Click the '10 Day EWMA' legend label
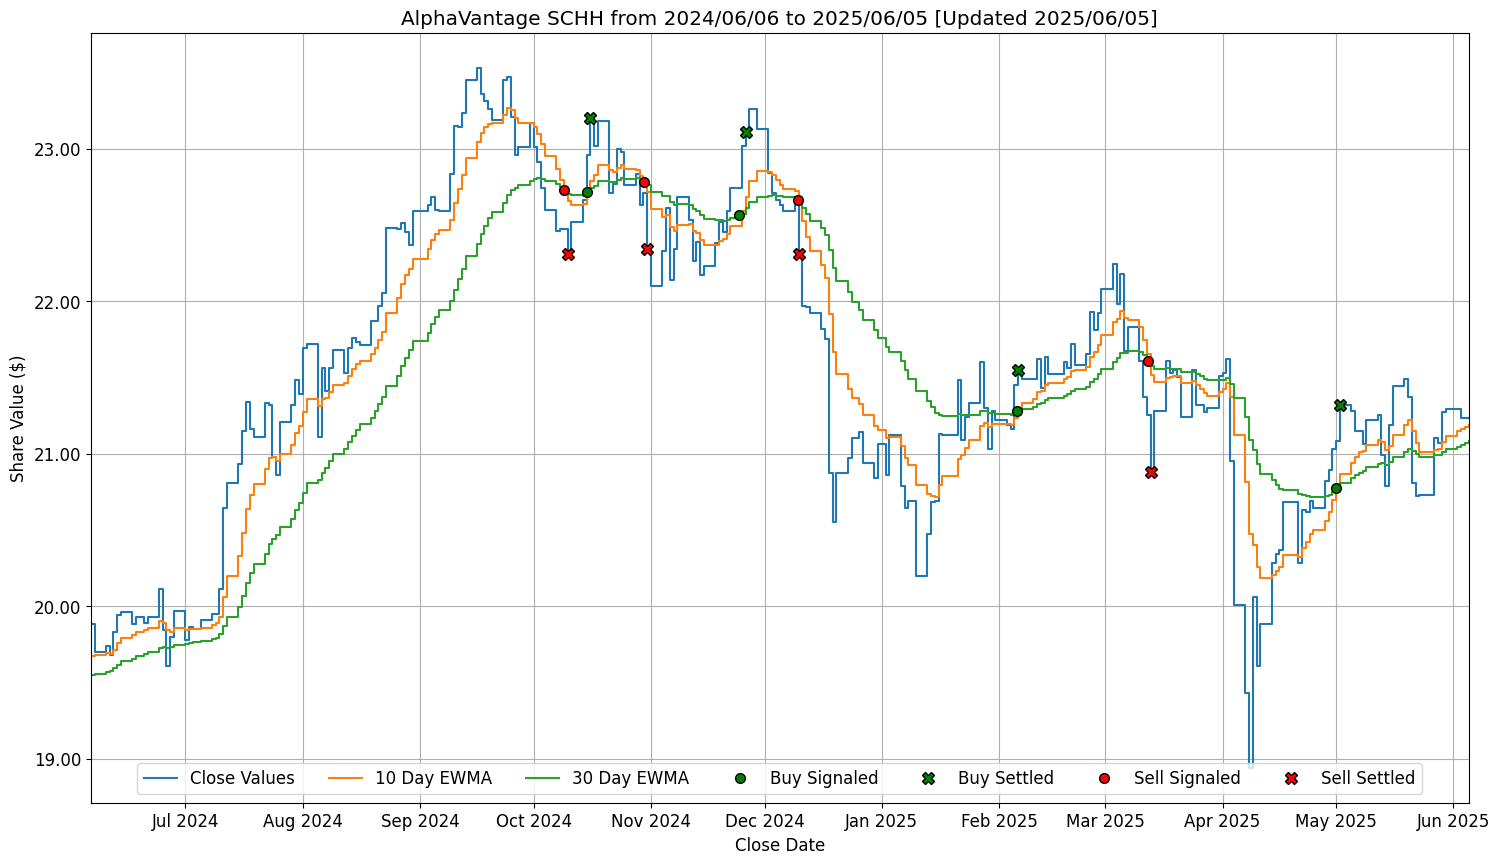1500x864 pixels. [433, 778]
